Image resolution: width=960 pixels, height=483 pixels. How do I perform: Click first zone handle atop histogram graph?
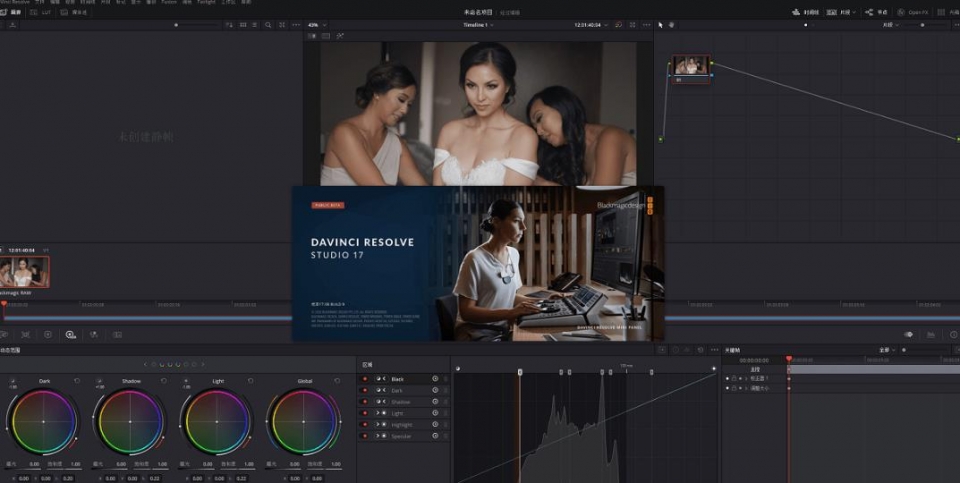[x=520, y=372]
